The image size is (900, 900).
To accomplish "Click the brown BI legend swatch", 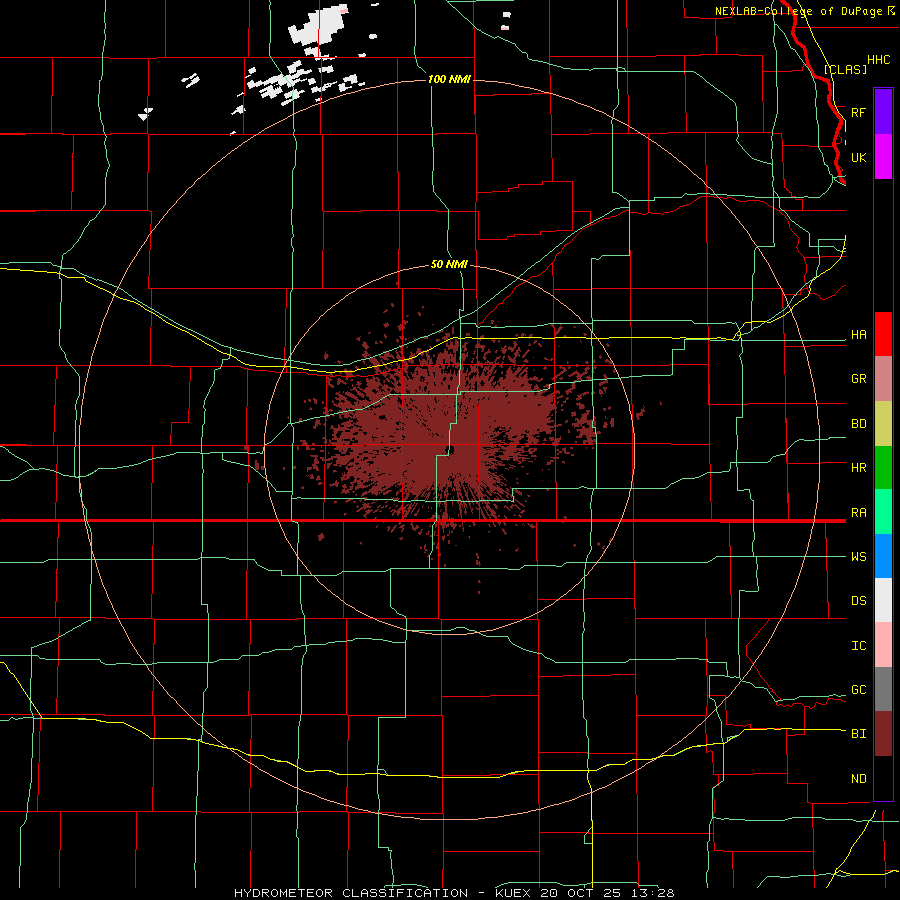I will pos(883,734).
